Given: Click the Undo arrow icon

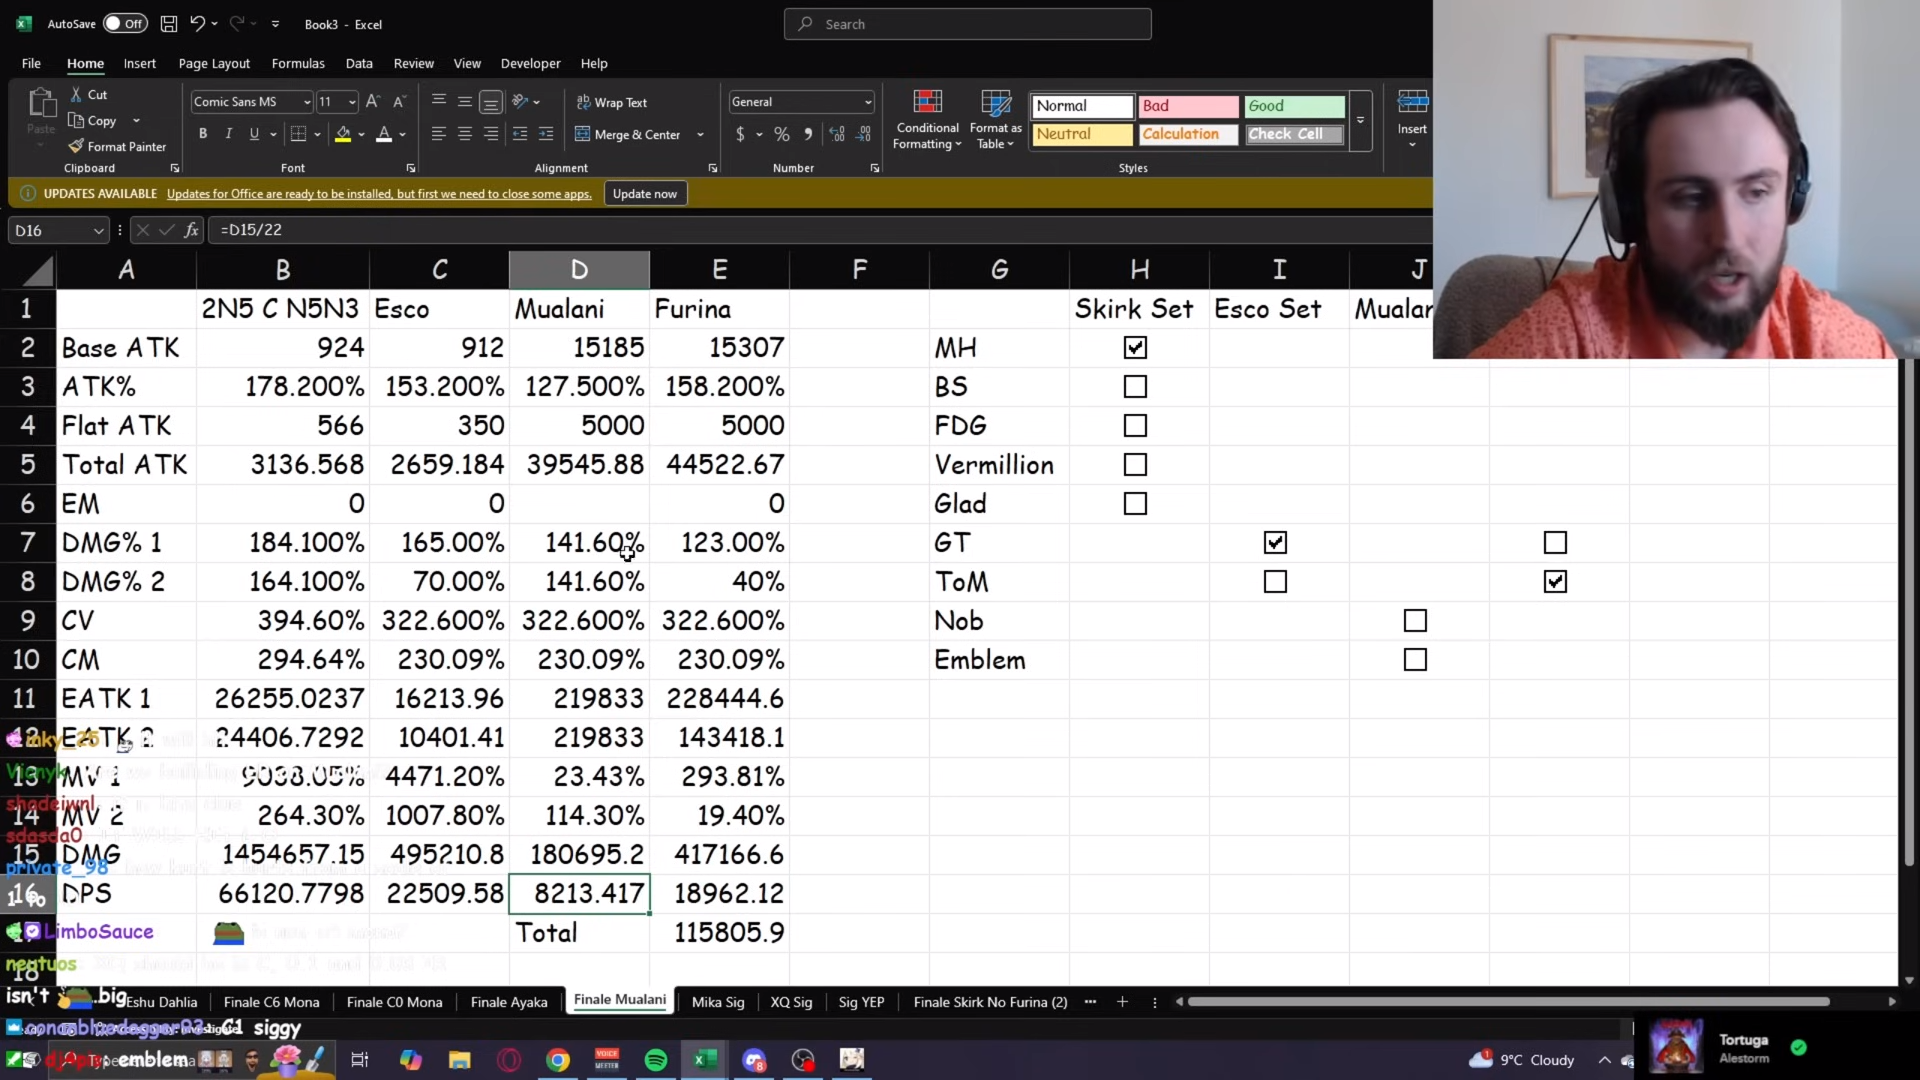Looking at the screenshot, I should [197, 24].
